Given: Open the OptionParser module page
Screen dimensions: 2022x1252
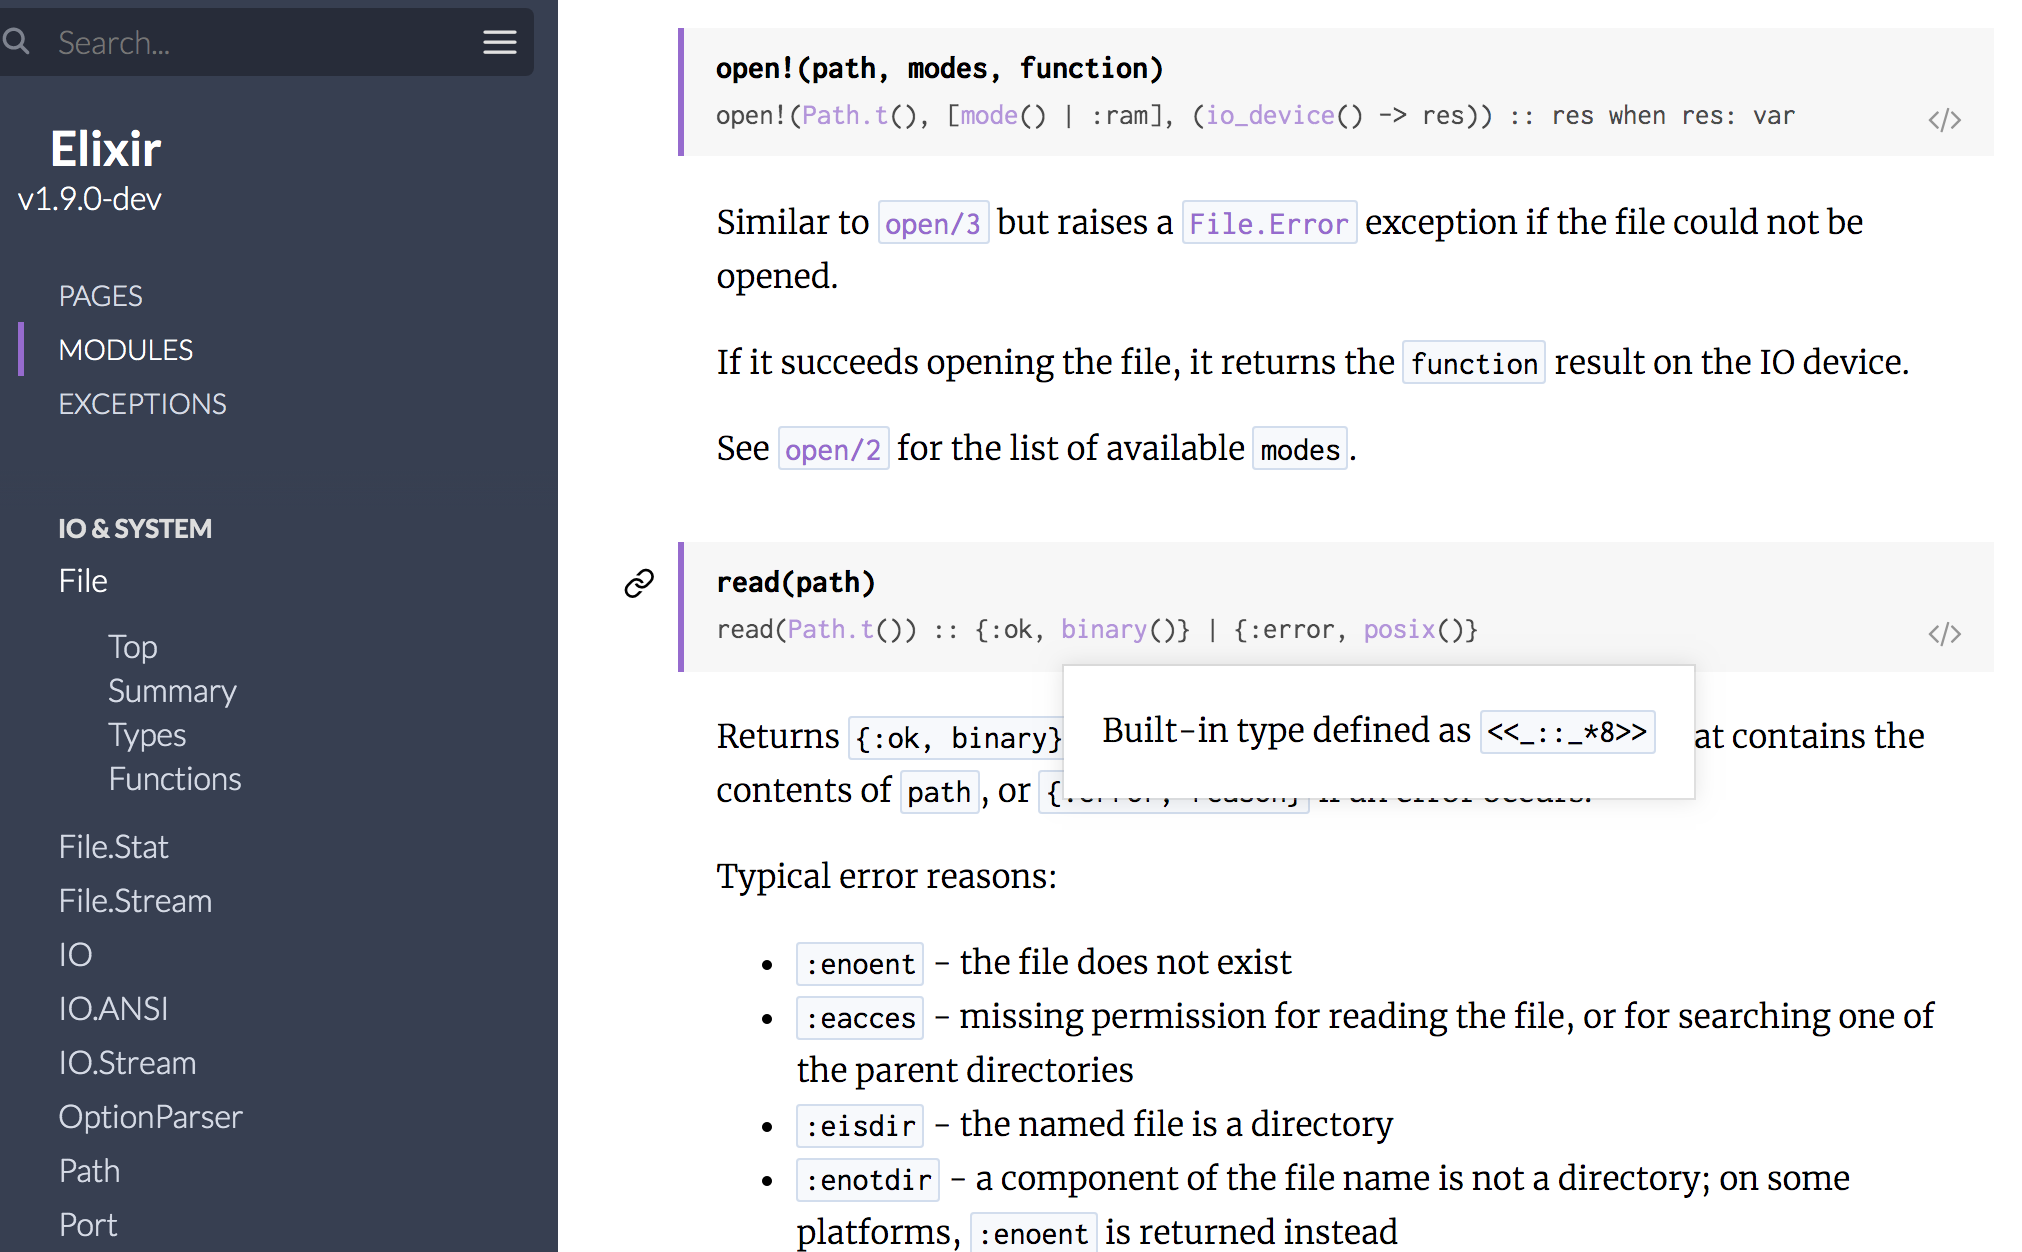Looking at the screenshot, I should (150, 1117).
